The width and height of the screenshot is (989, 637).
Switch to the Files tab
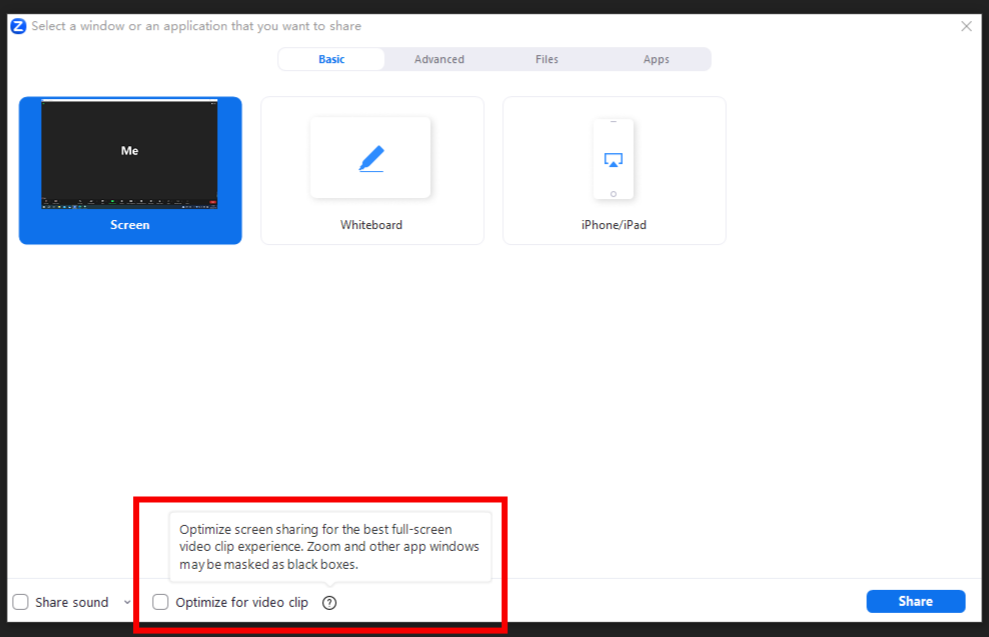[546, 59]
